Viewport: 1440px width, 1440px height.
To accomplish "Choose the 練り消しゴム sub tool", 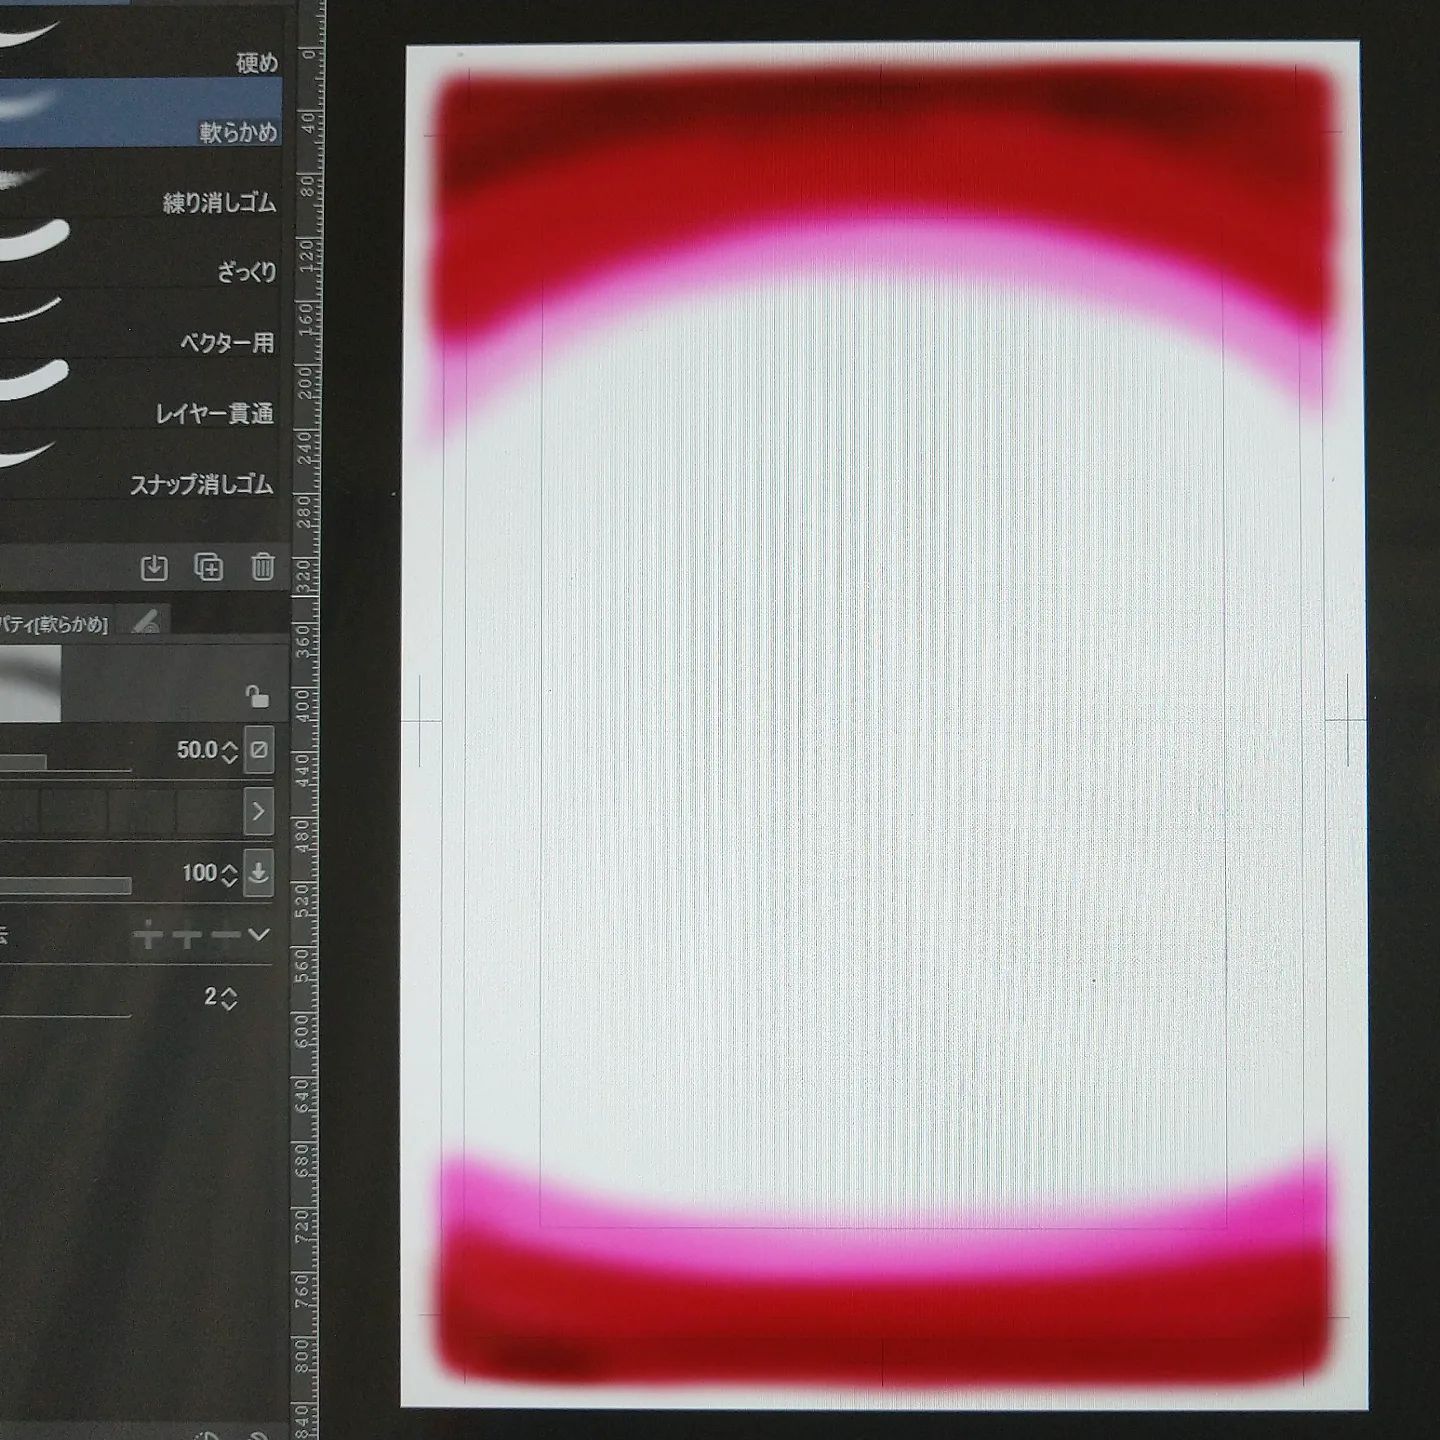I will [x=141, y=184].
